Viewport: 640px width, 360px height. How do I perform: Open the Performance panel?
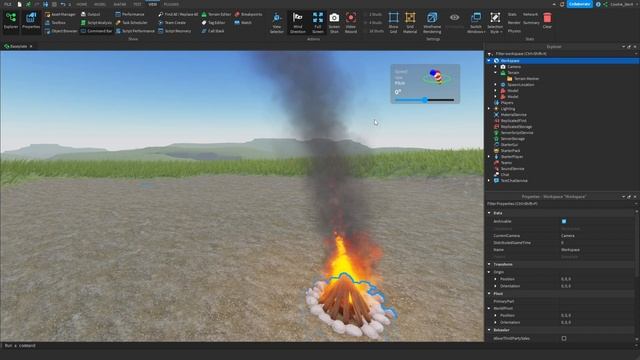tap(130, 14)
